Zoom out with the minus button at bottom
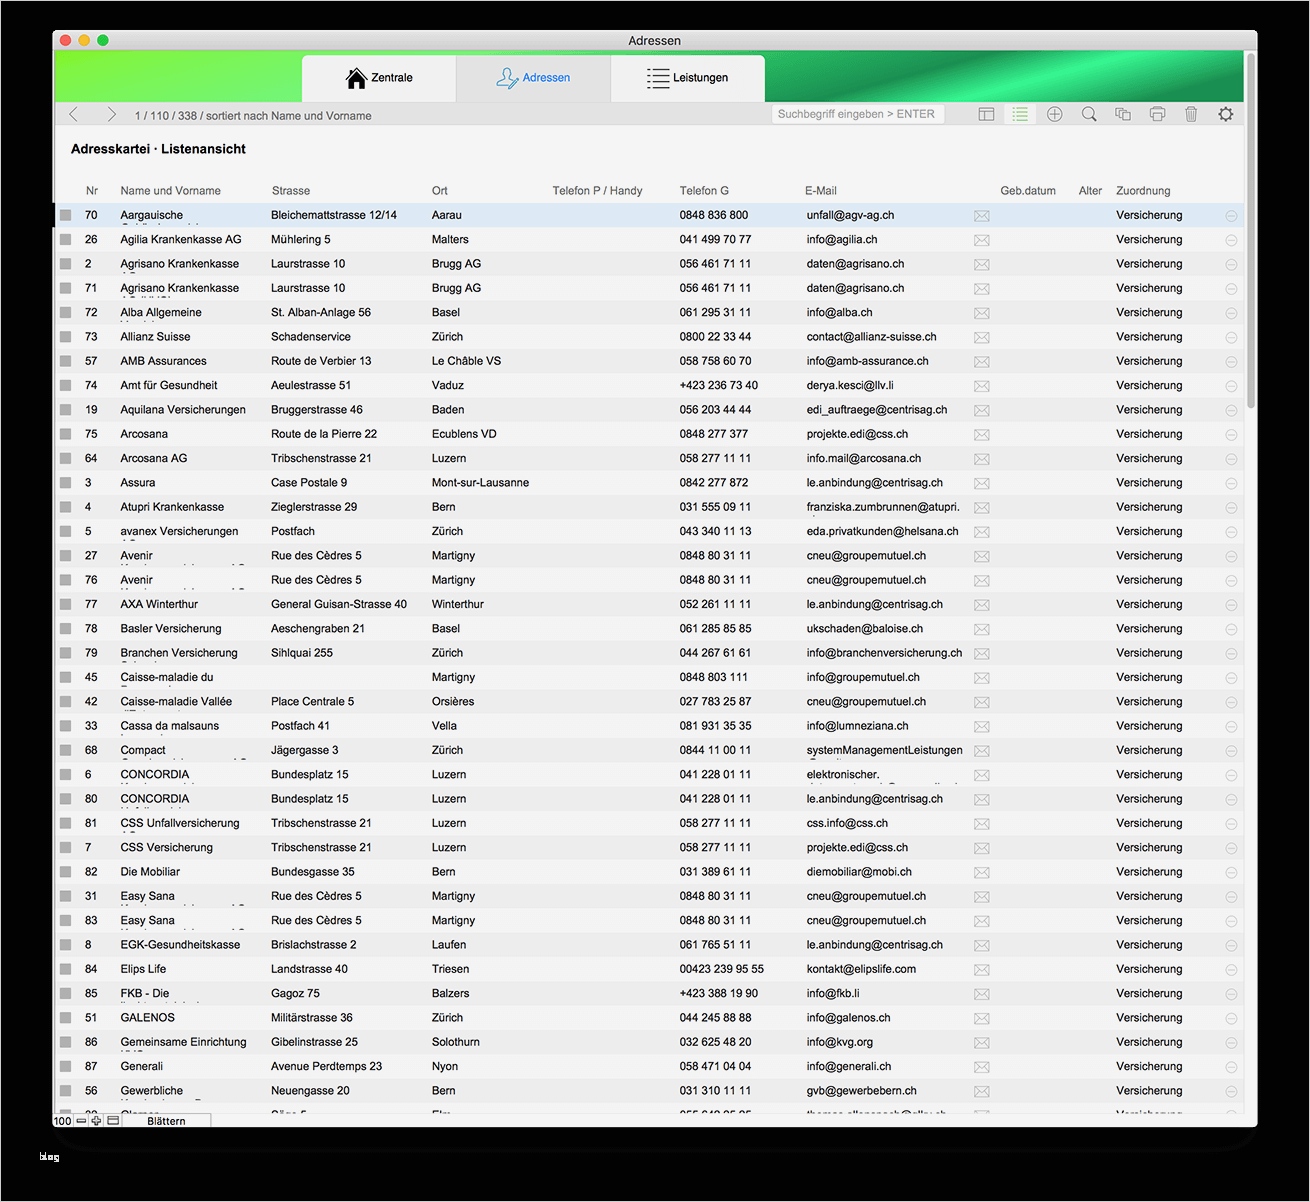The width and height of the screenshot is (1310, 1202). (x=81, y=1121)
